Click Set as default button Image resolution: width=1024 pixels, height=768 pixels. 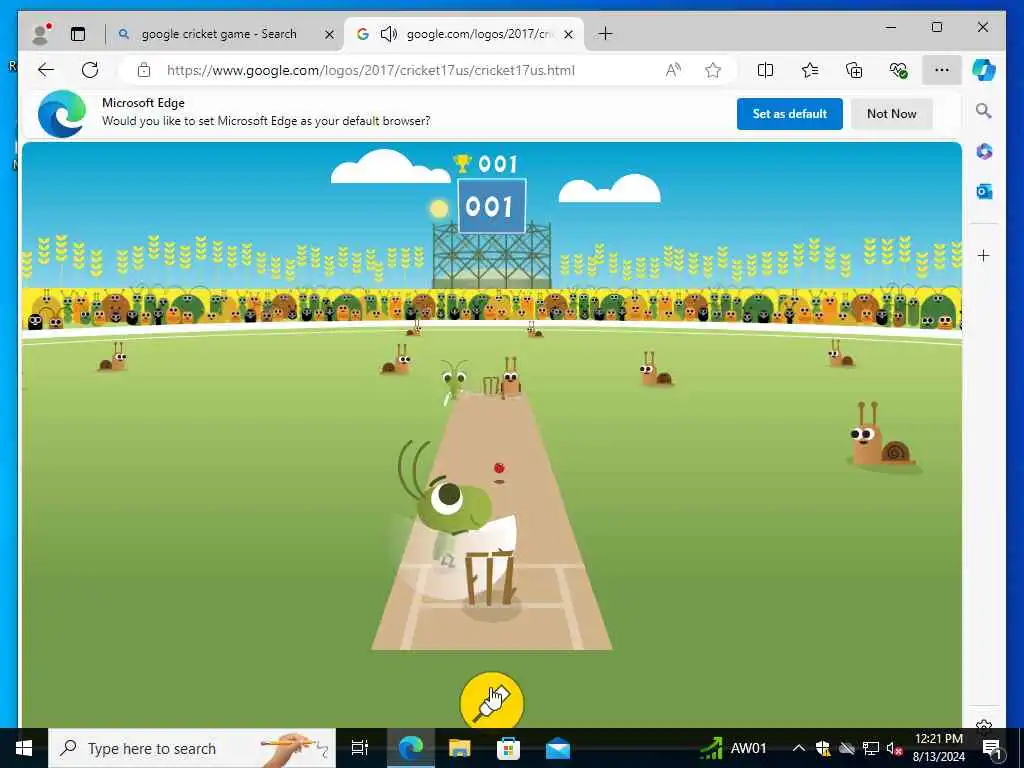tap(790, 114)
